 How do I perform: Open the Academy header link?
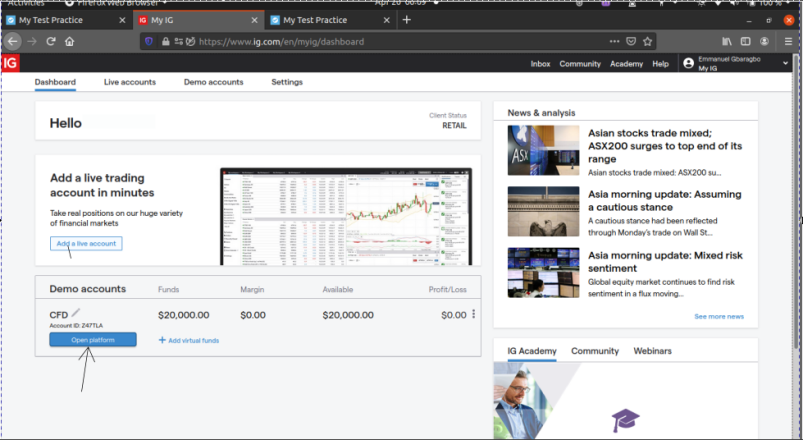(x=626, y=64)
